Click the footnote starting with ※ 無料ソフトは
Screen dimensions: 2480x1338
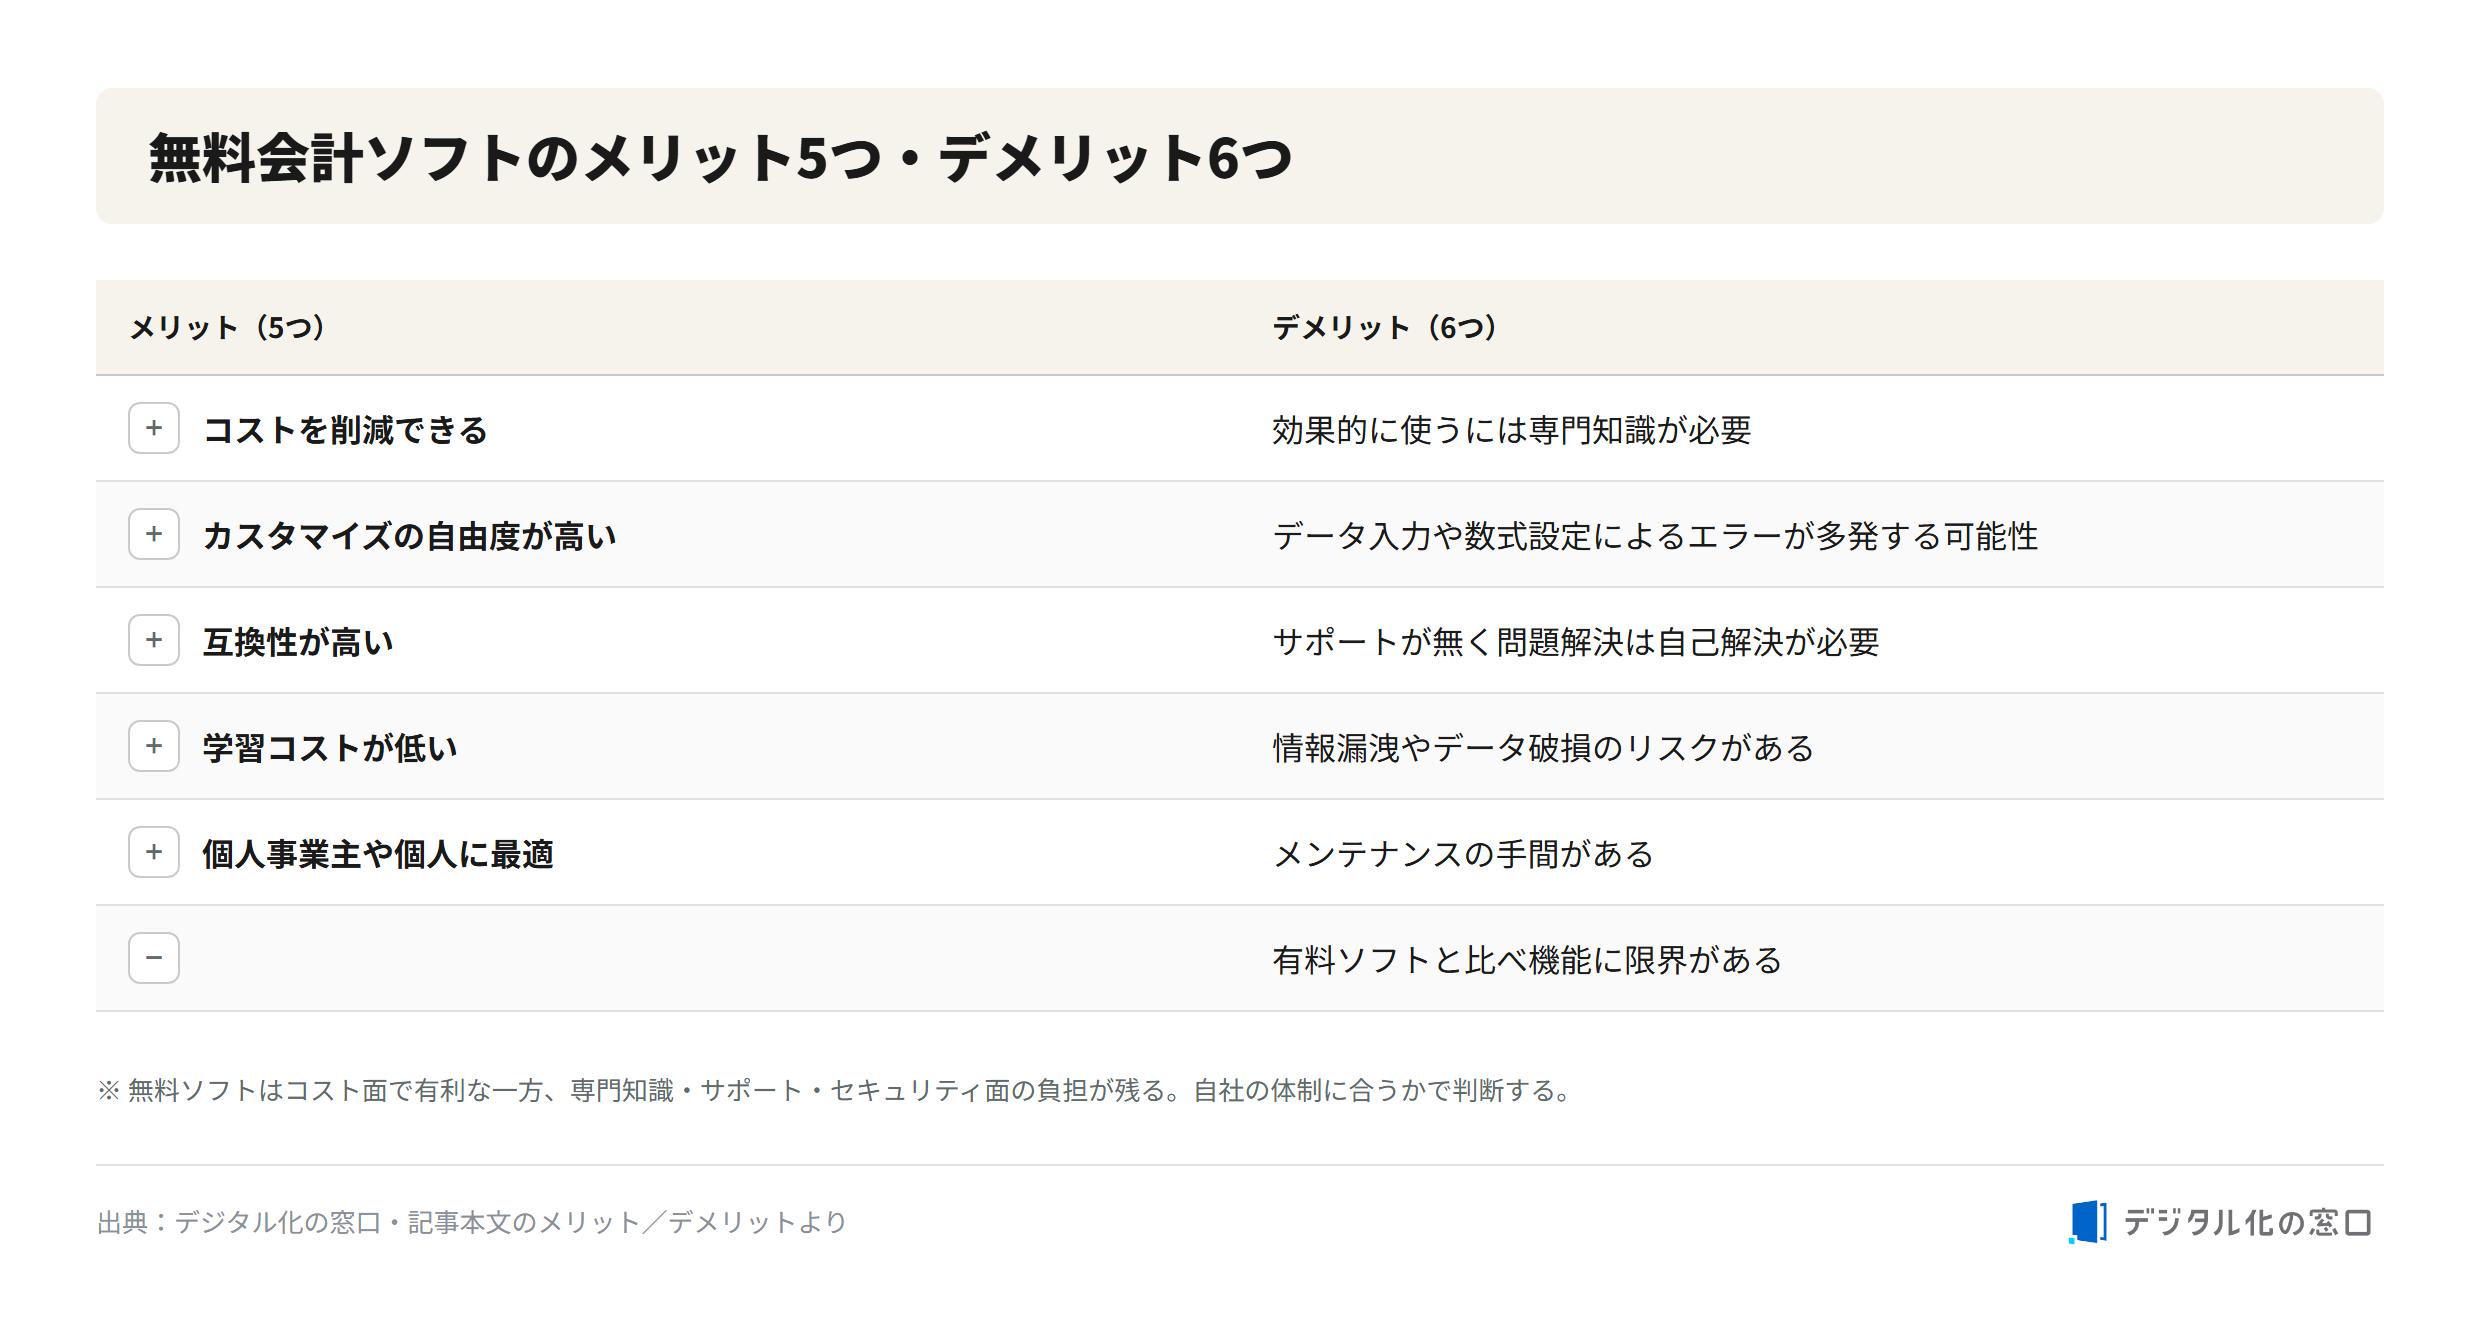[837, 1090]
